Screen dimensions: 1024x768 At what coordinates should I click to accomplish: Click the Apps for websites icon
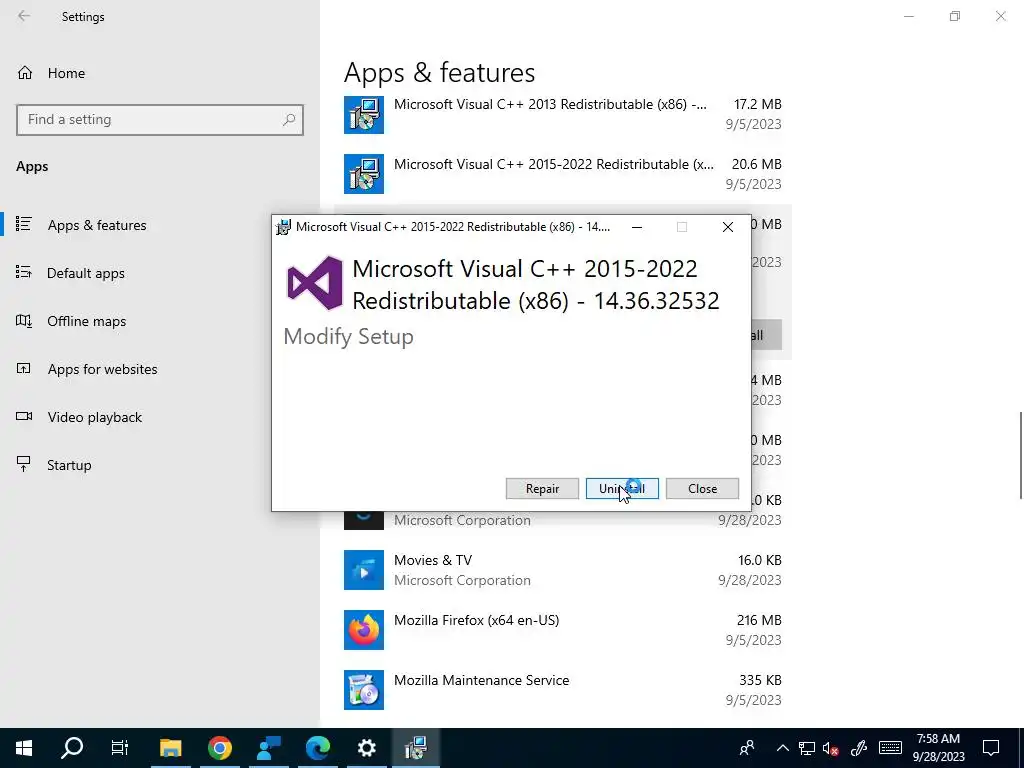[24, 368]
